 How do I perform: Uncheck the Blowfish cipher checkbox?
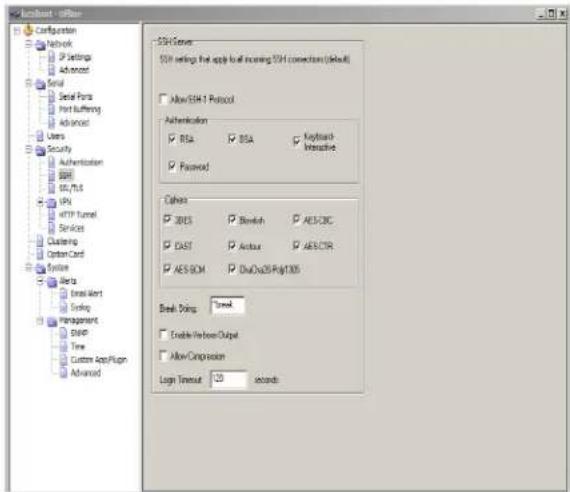coord(232,219)
